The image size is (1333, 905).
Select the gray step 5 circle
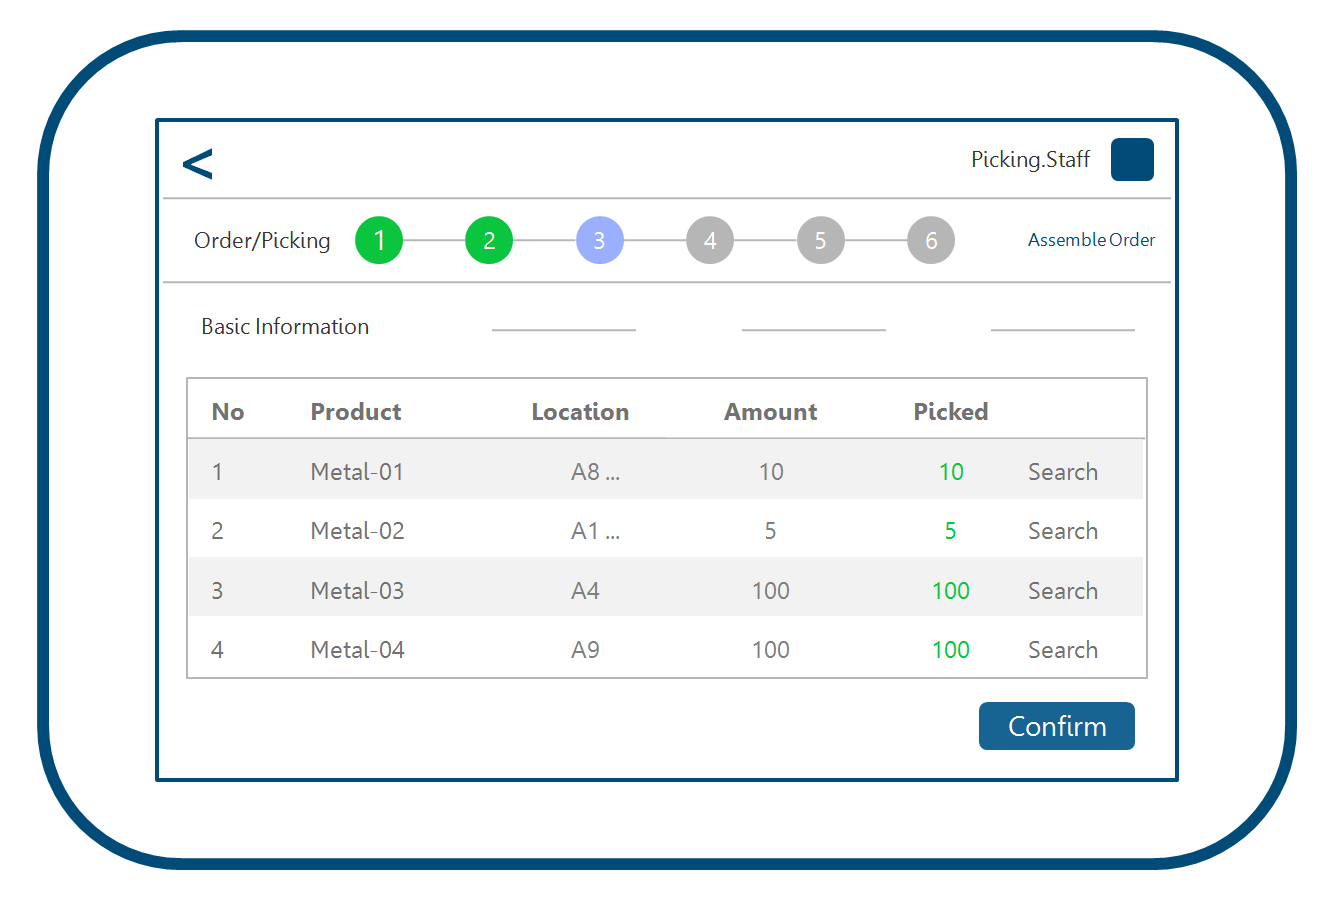(x=820, y=240)
